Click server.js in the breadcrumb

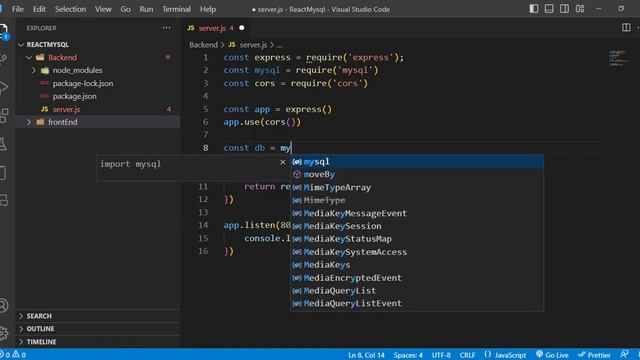click(253, 45)
